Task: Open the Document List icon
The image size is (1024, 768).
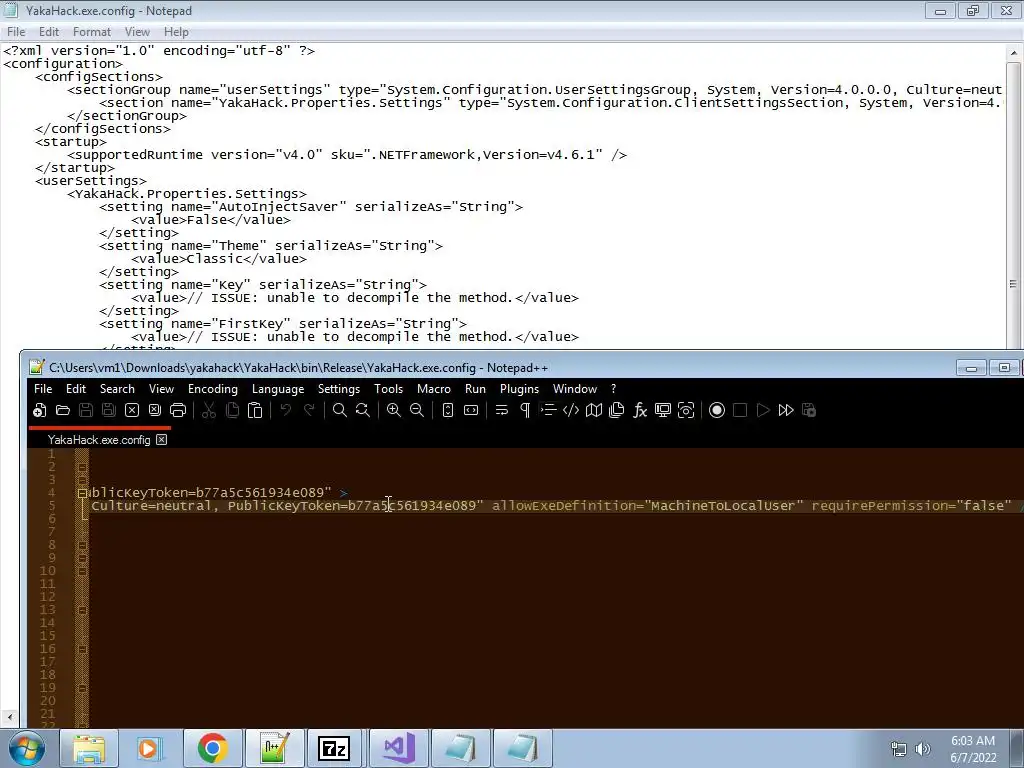Action: click(616, 410)
